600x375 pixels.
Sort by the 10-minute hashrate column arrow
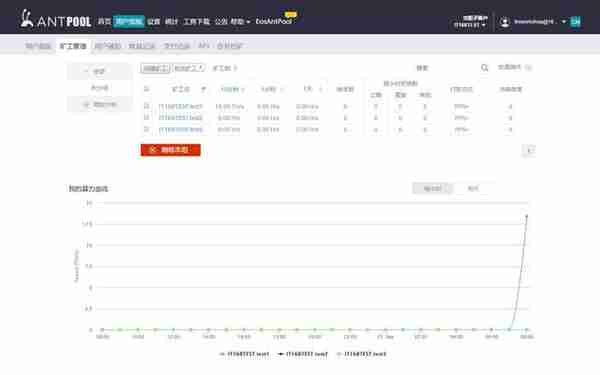(x=243, y=90)
